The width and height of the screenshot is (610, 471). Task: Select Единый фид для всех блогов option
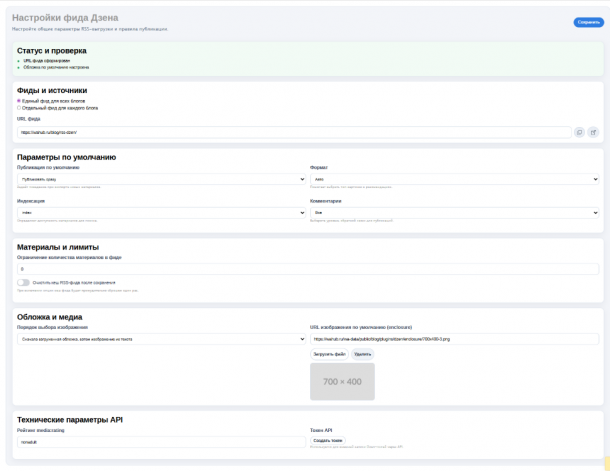(19, 101)
